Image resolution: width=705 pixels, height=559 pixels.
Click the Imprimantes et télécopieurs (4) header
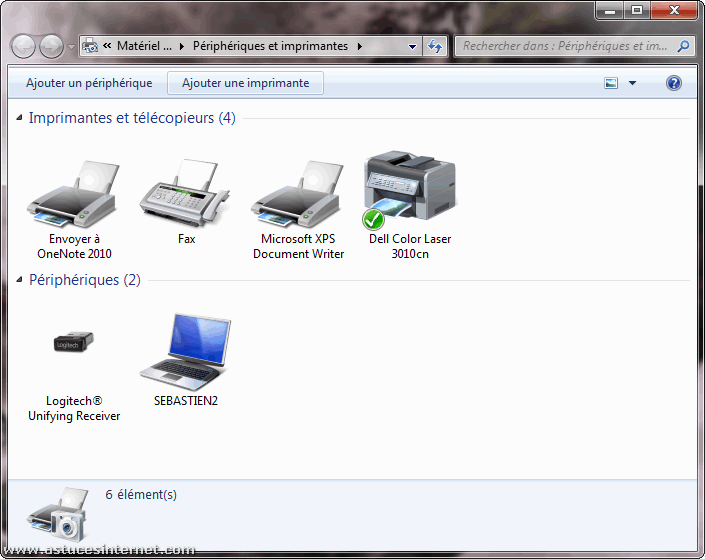(x=132, y=118)
